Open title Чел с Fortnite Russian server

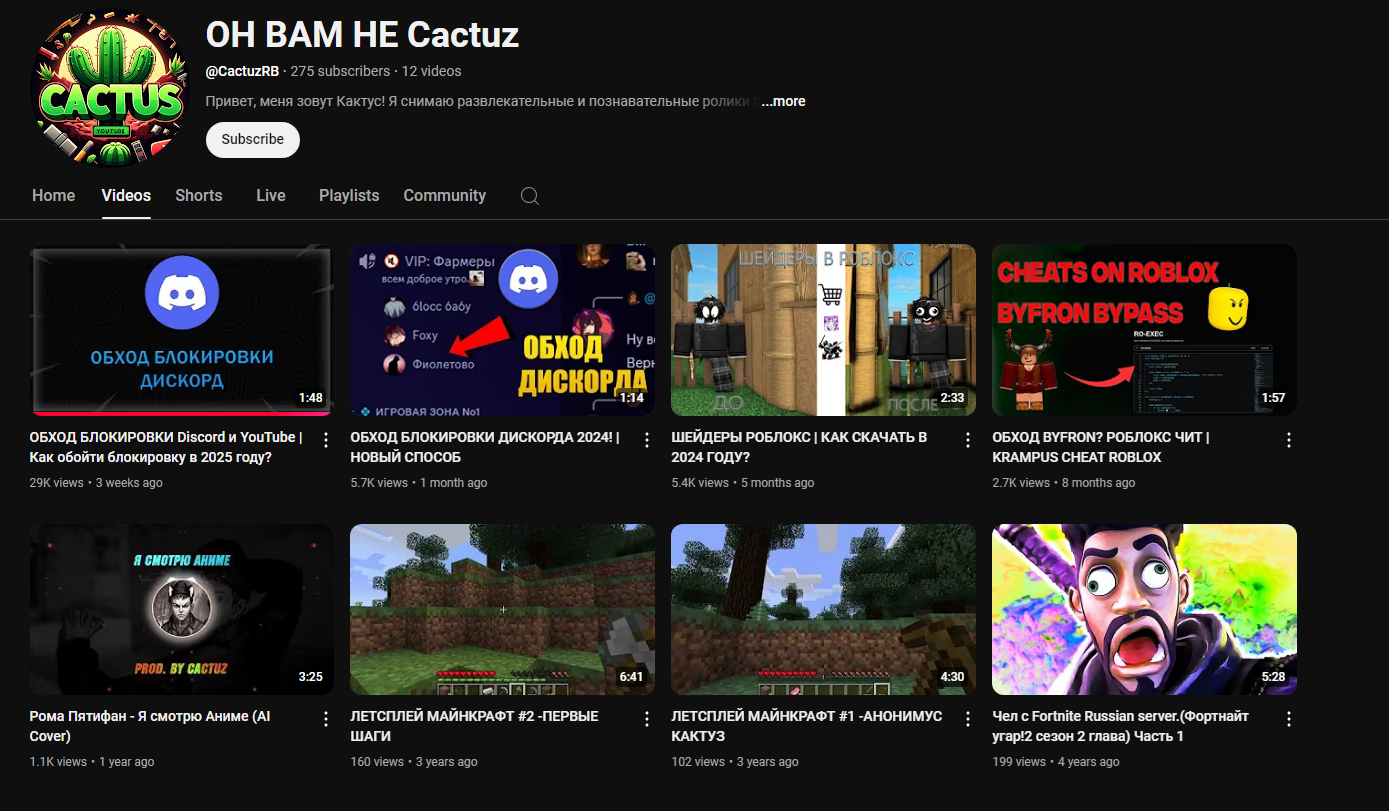(1120, 726)
